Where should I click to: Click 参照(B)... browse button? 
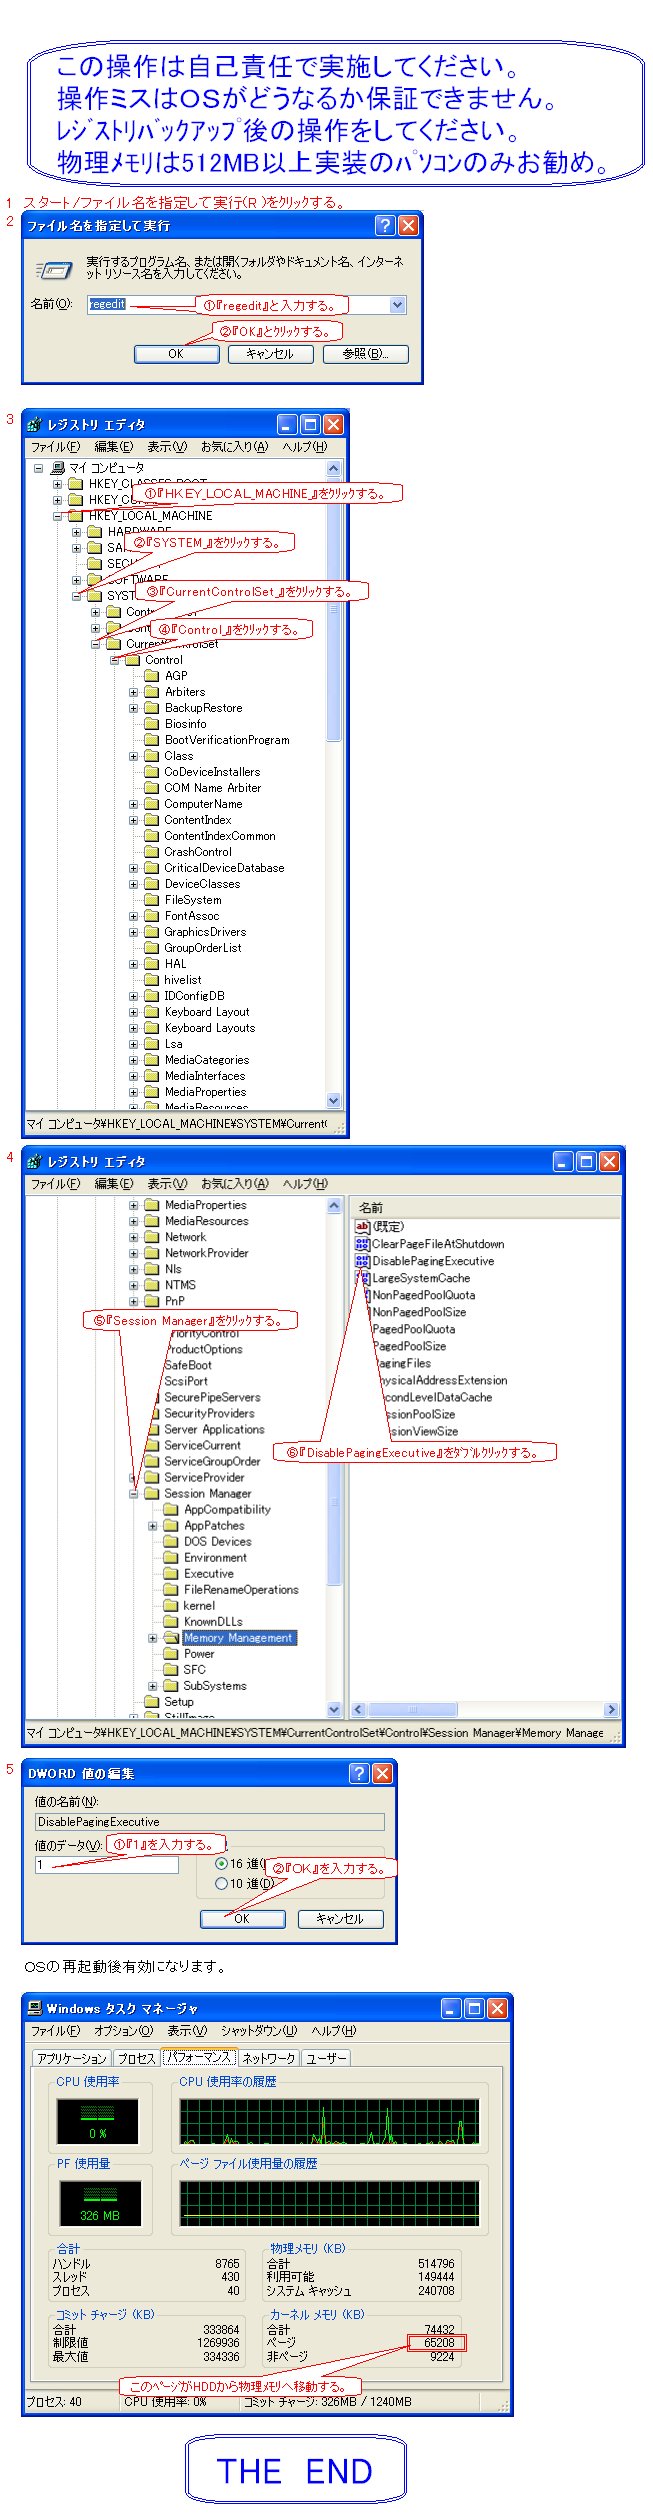point(365,354)
